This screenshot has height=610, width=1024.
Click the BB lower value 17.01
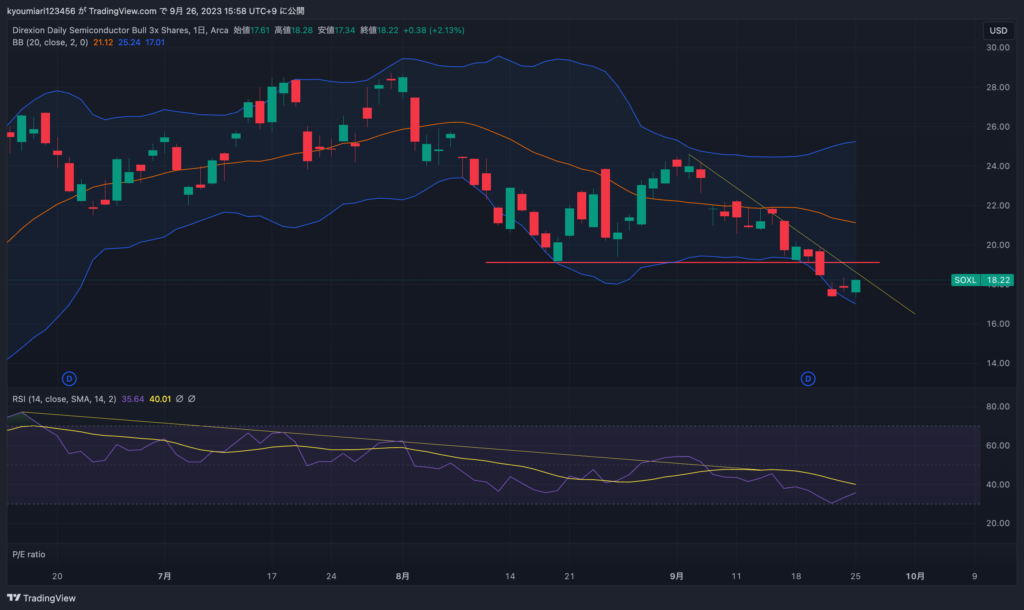(x=155, y=42)
